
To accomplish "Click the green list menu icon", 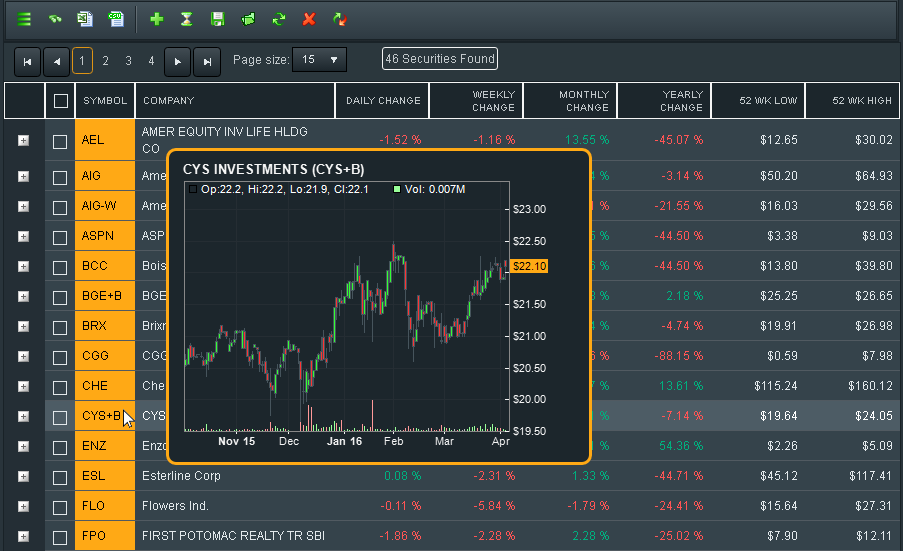I will pos(24,19).
